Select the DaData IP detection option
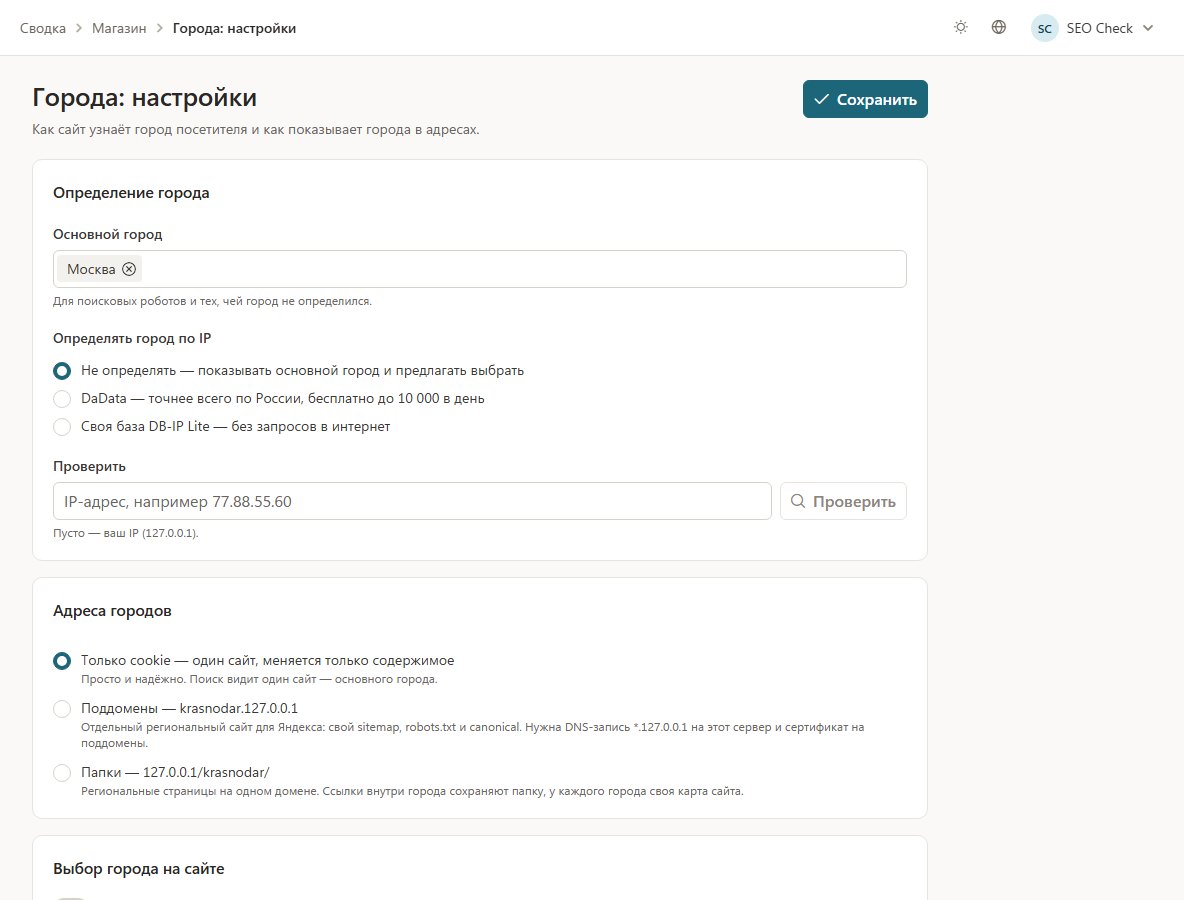Image resolution: width=1184 pixels, height=900 pixels. [62, 399]
